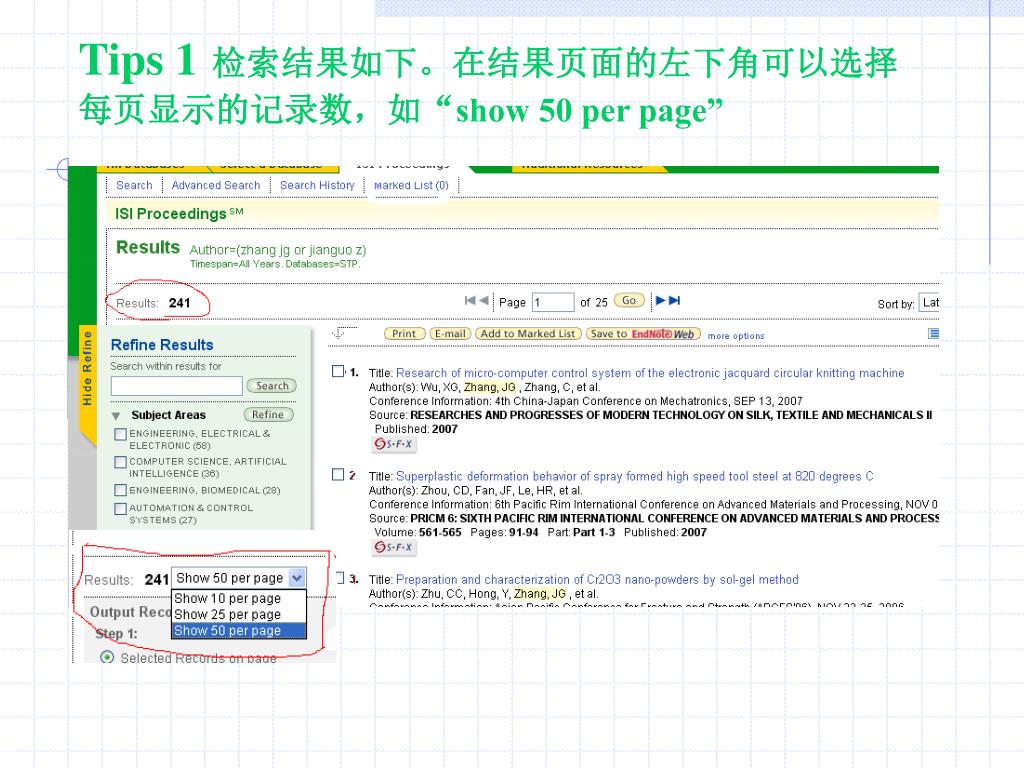Click Save to EndNote Web button
1024x768 pixels.
(643, 334)
